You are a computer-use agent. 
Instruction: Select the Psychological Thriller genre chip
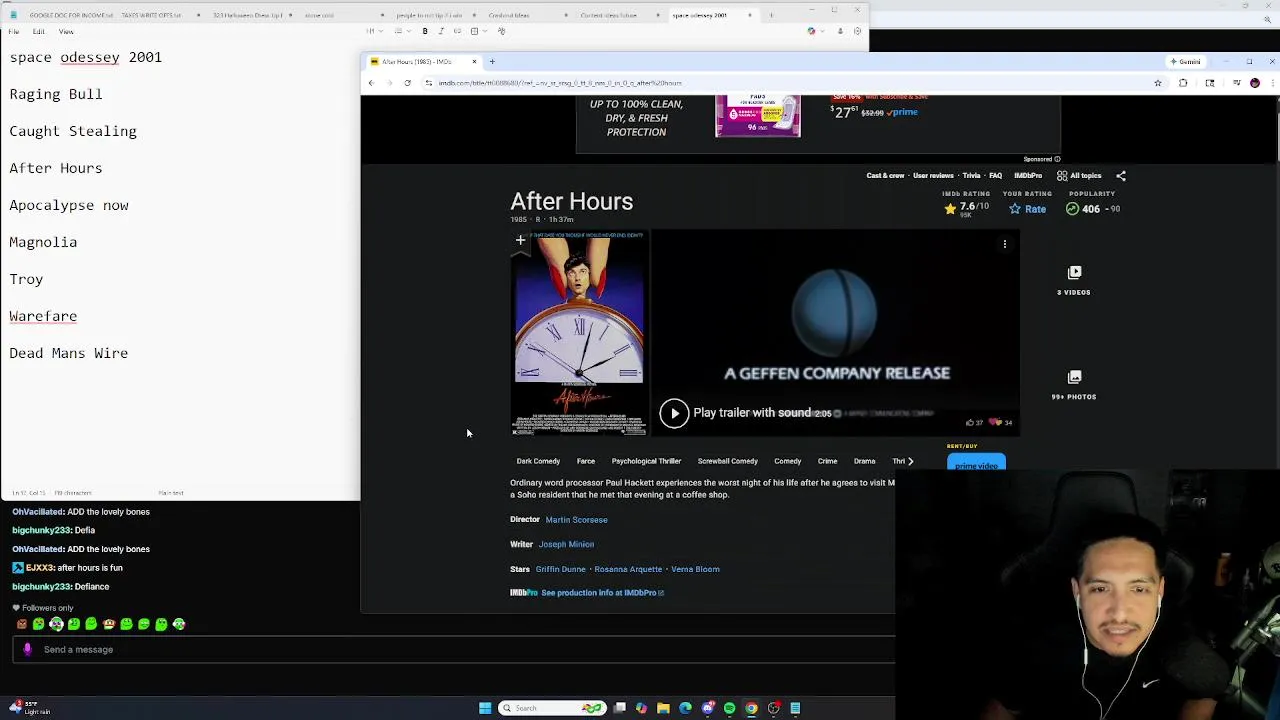646,461
